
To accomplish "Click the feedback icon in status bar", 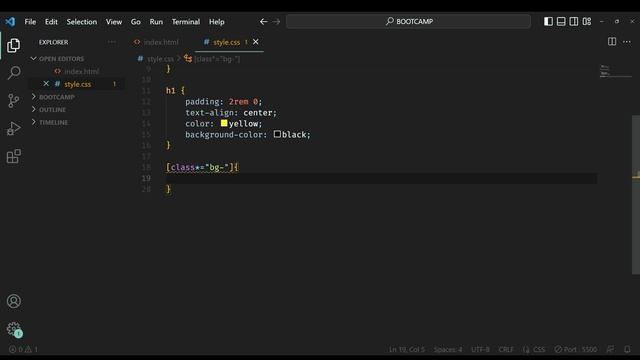I will click(611, 349).
